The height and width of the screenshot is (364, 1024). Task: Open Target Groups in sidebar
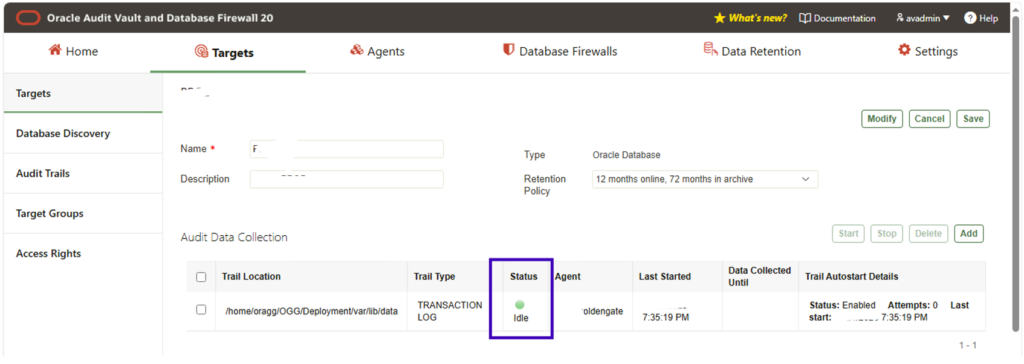[83, 213]
